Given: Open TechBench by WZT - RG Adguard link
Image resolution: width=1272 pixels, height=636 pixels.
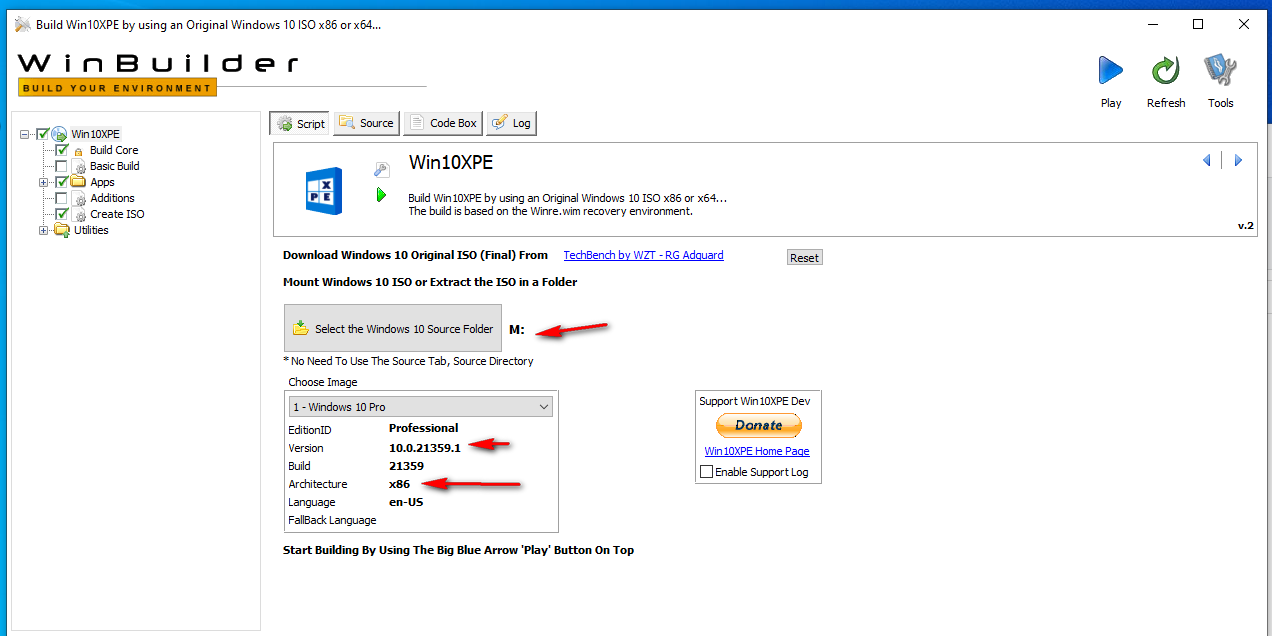Looking at the screenshot, I should click(643, 255).
